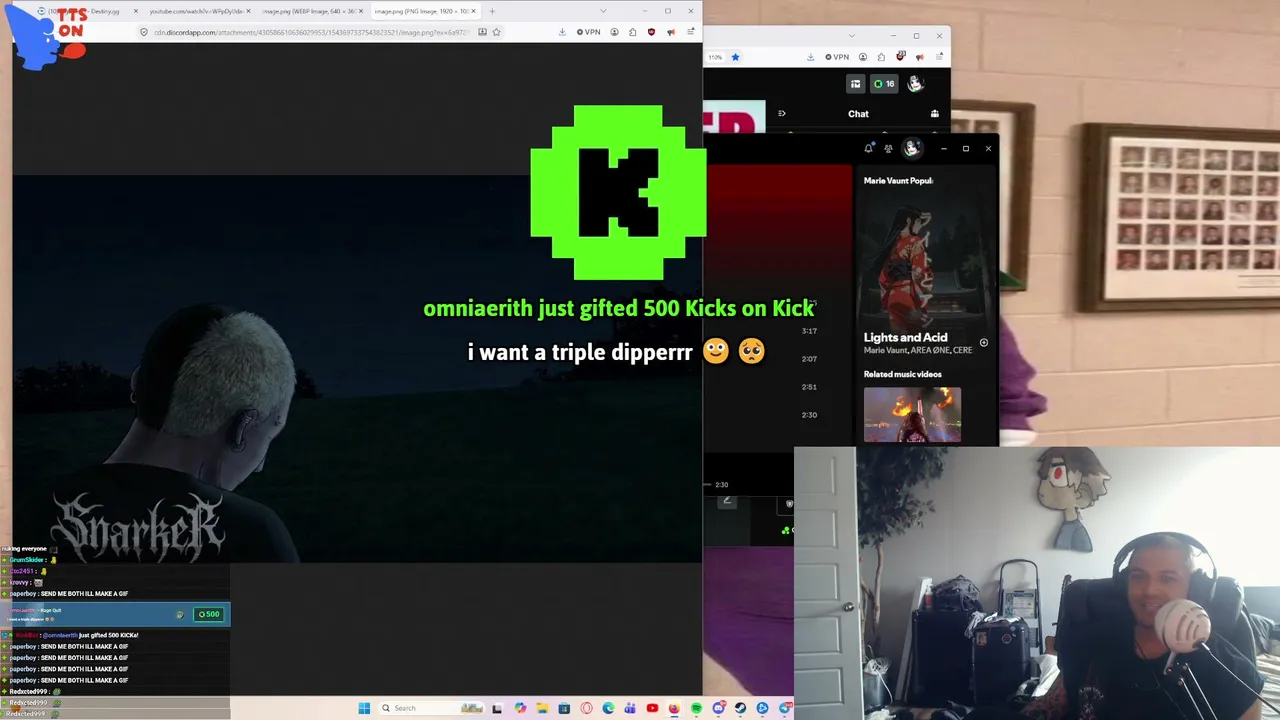
Task: Select the Spotify track lasting 2:51
Action: [809, 387]
